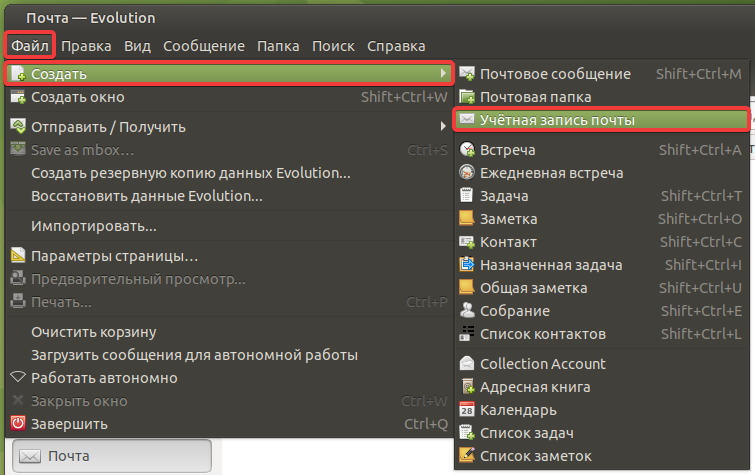The height and width of the screenshot is (475, 755).
Task: Select Учётная запись почты menu entry
Action: click(x=557, y=120)
